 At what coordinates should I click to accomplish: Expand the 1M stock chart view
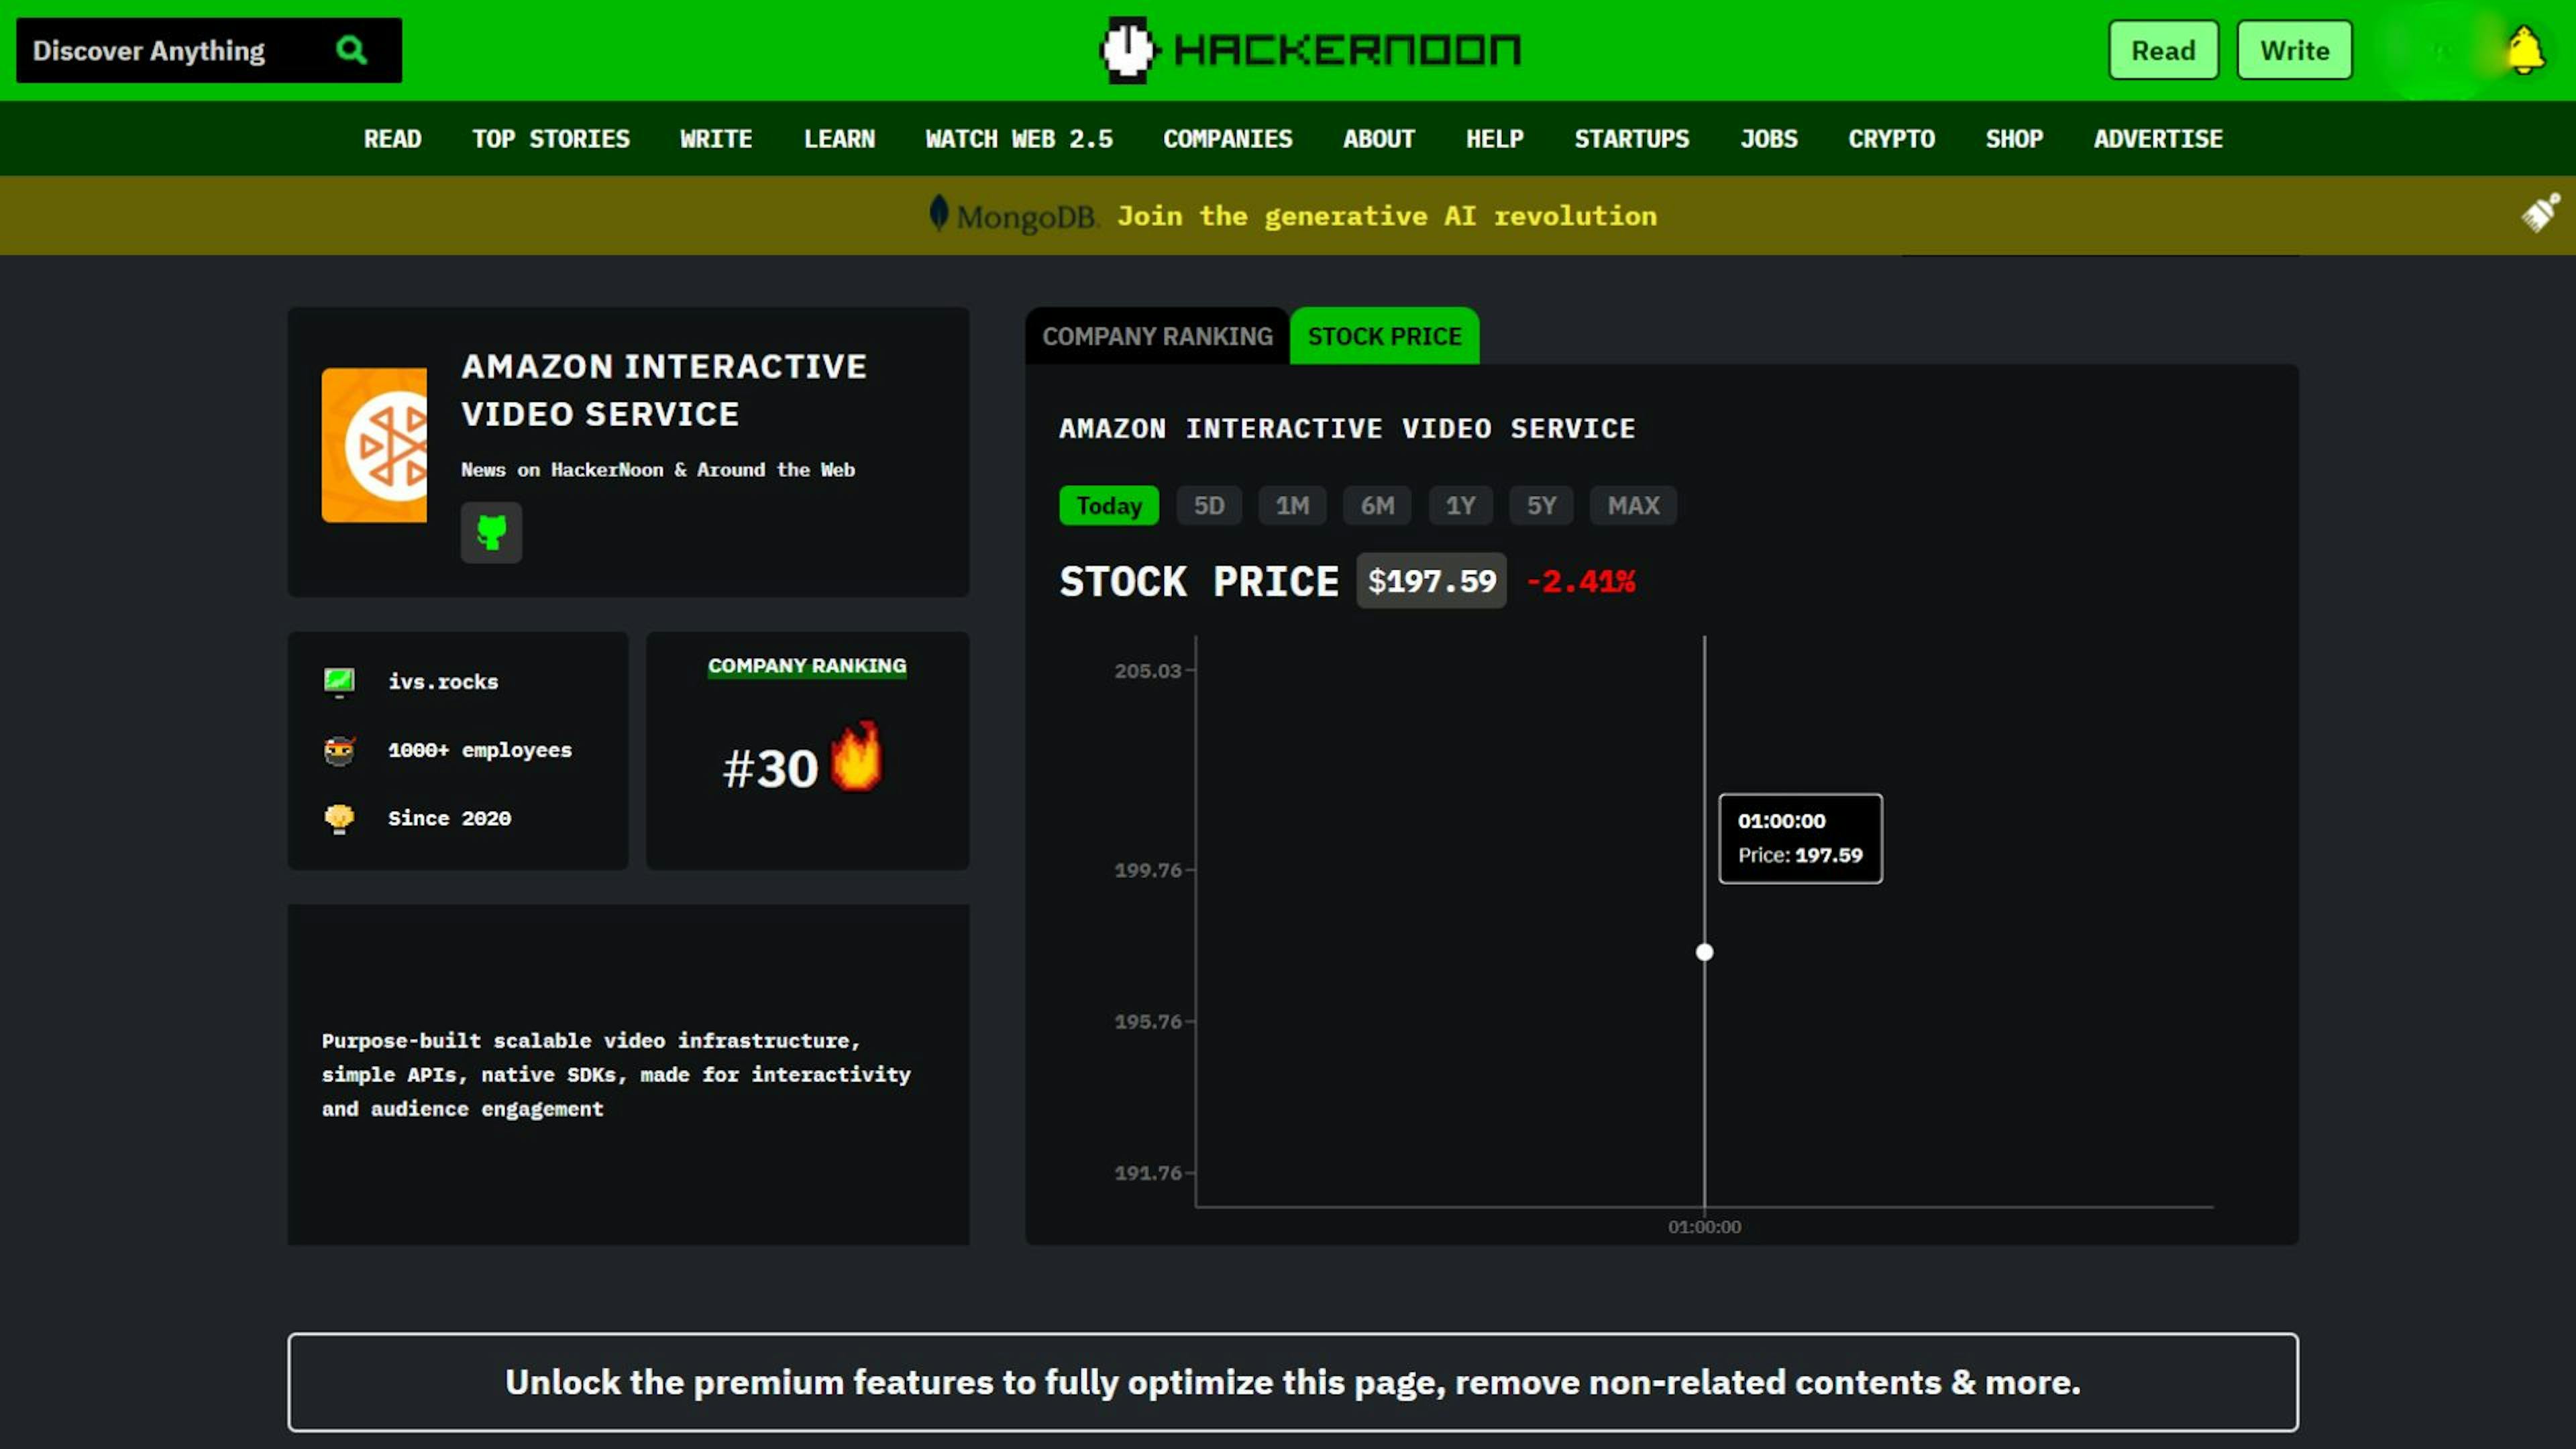1291,504
